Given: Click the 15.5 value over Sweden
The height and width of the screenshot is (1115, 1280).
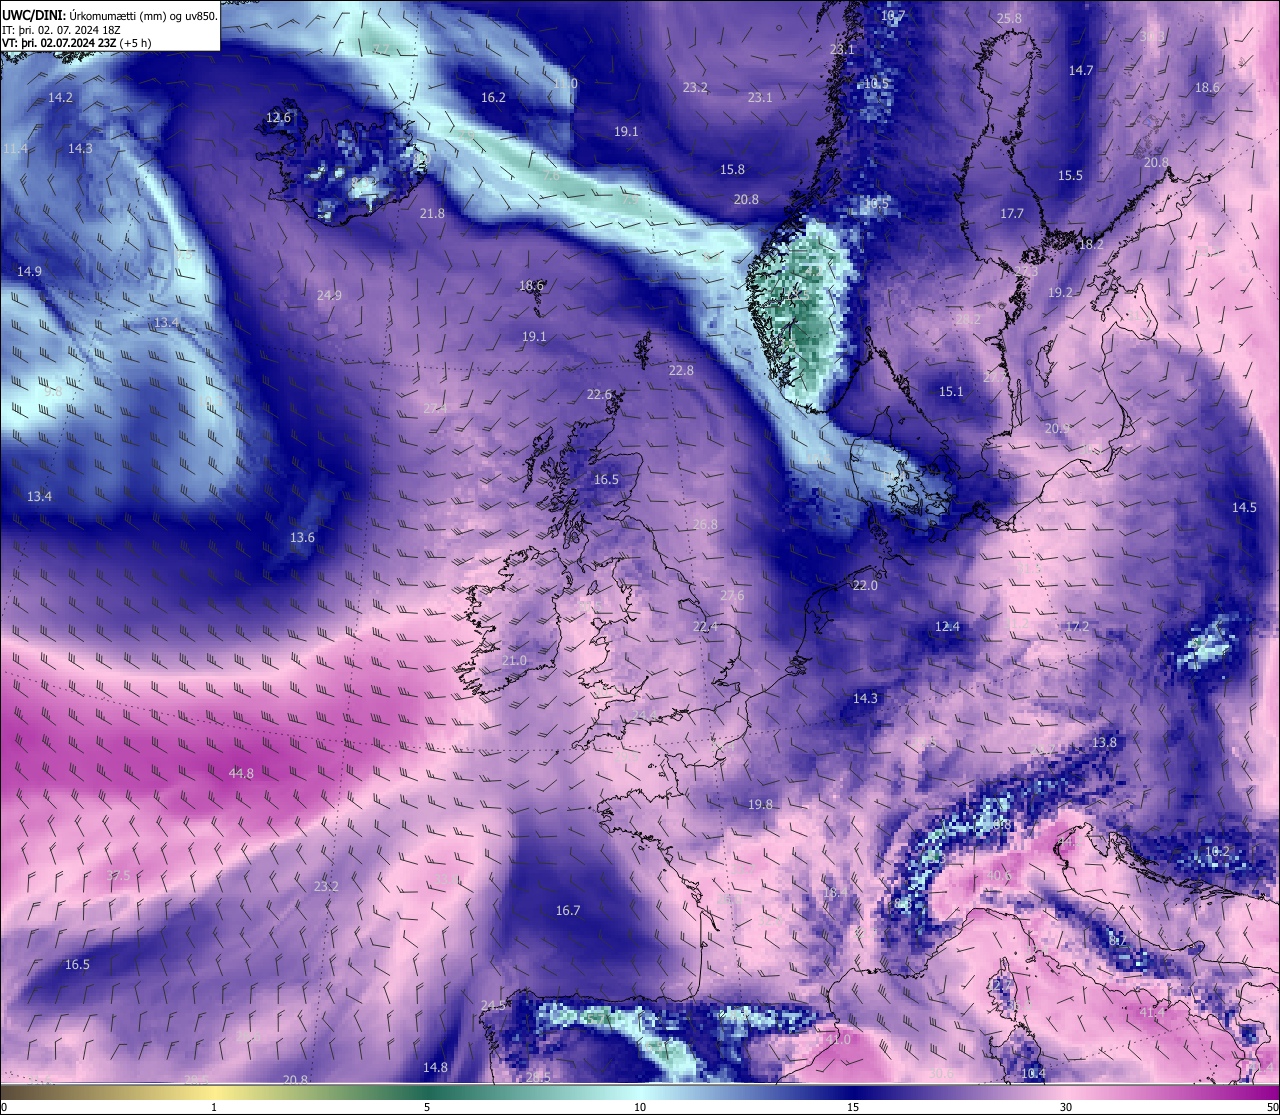Looking at the screenshot, I should pyautogui.click(x=1070, y=175).
